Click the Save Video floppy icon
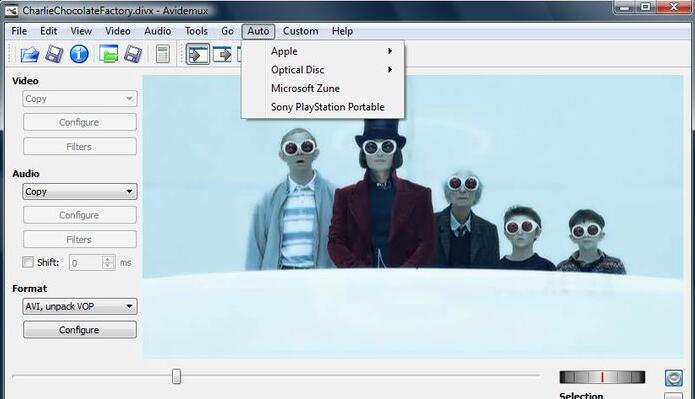695x399 pixels. point(54,55)
